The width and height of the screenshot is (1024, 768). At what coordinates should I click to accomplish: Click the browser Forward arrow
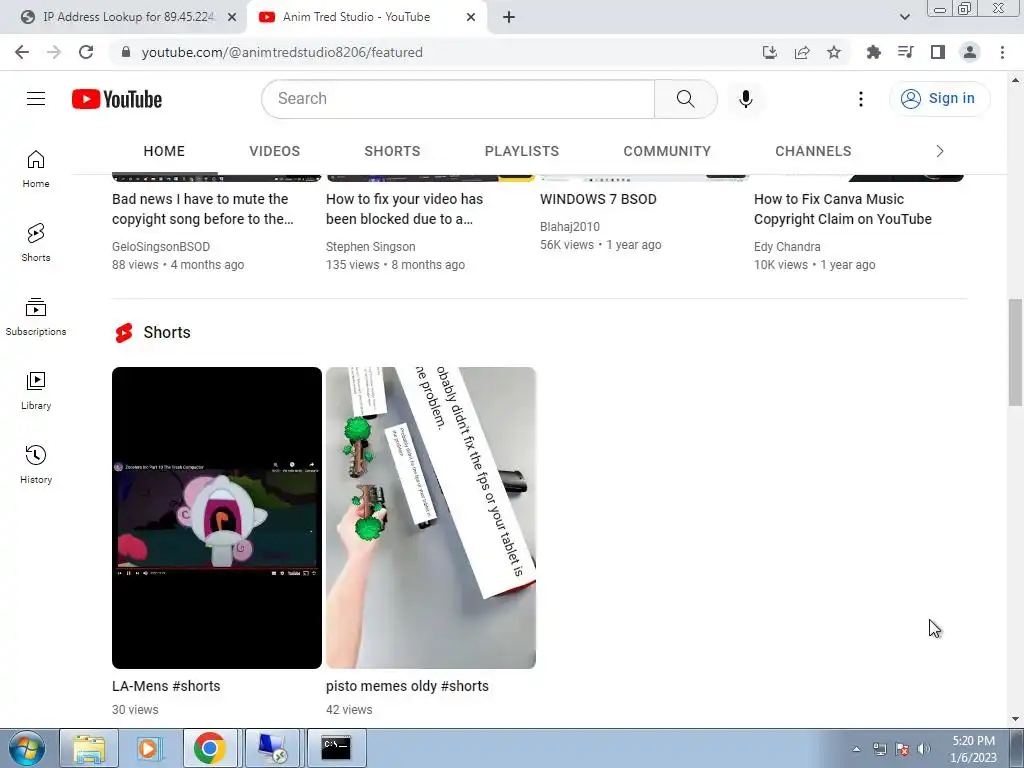pyautogui.click(x=54, y=52)
